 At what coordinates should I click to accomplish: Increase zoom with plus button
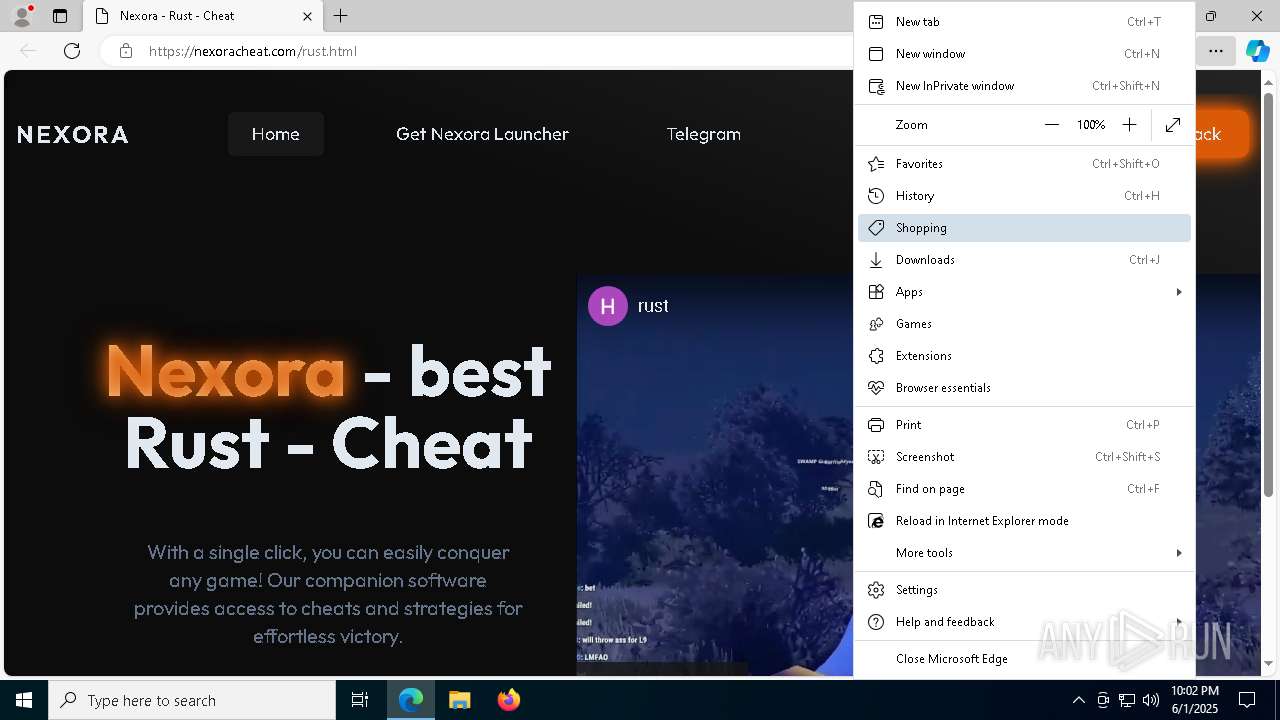1129,125
